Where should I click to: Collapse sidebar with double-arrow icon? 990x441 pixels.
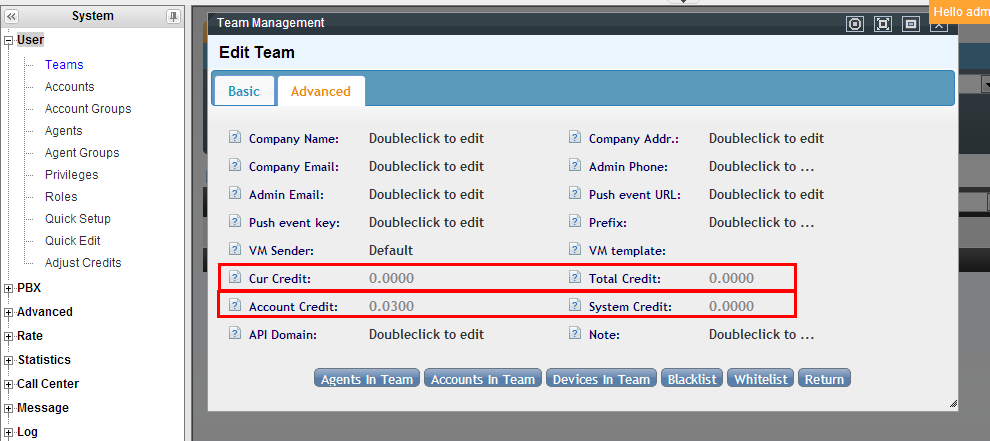click(x=12, y=16)
